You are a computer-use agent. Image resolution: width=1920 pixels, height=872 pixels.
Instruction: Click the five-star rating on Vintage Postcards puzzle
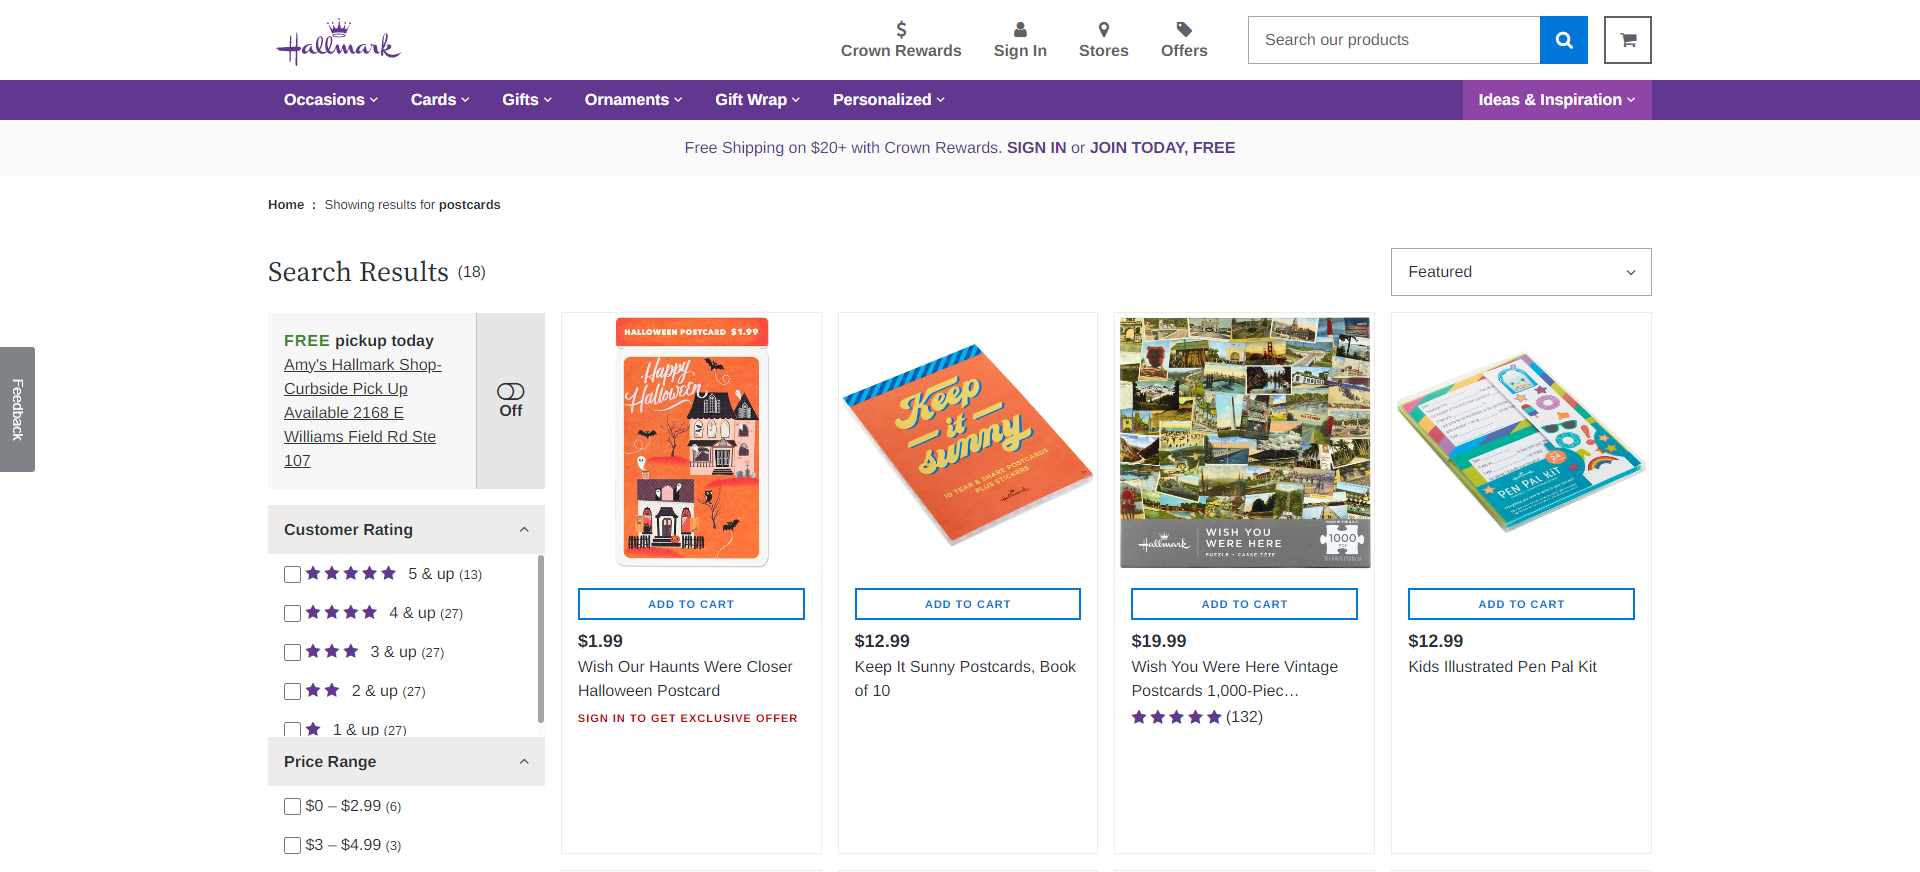[1176, 717]
